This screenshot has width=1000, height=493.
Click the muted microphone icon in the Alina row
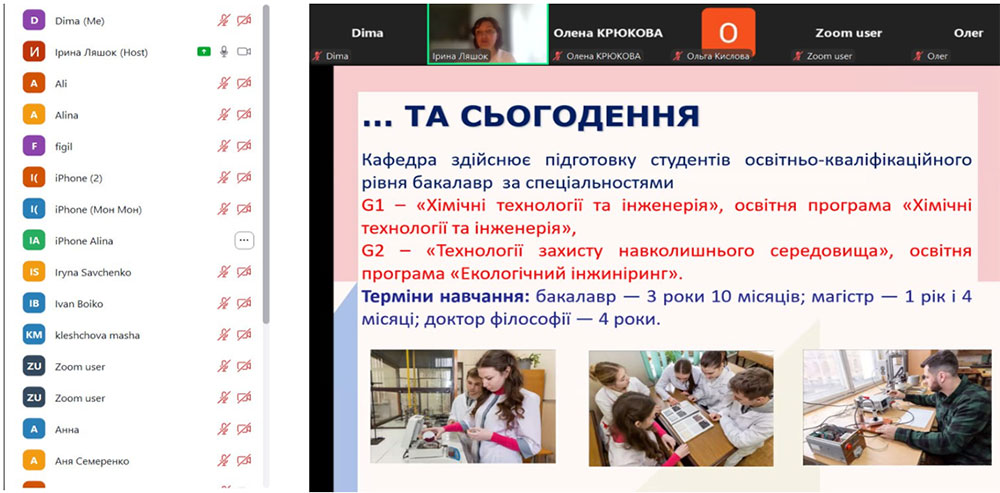223,115
